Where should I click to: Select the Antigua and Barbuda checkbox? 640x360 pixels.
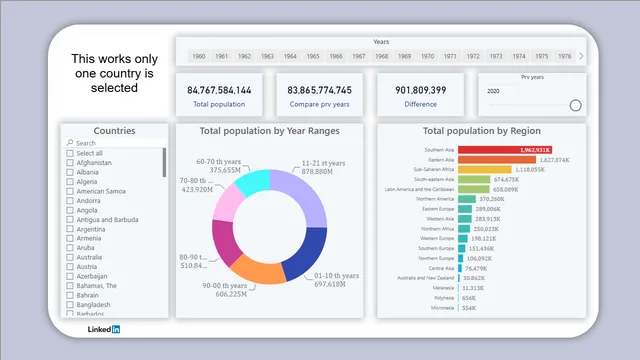point(70,220)
